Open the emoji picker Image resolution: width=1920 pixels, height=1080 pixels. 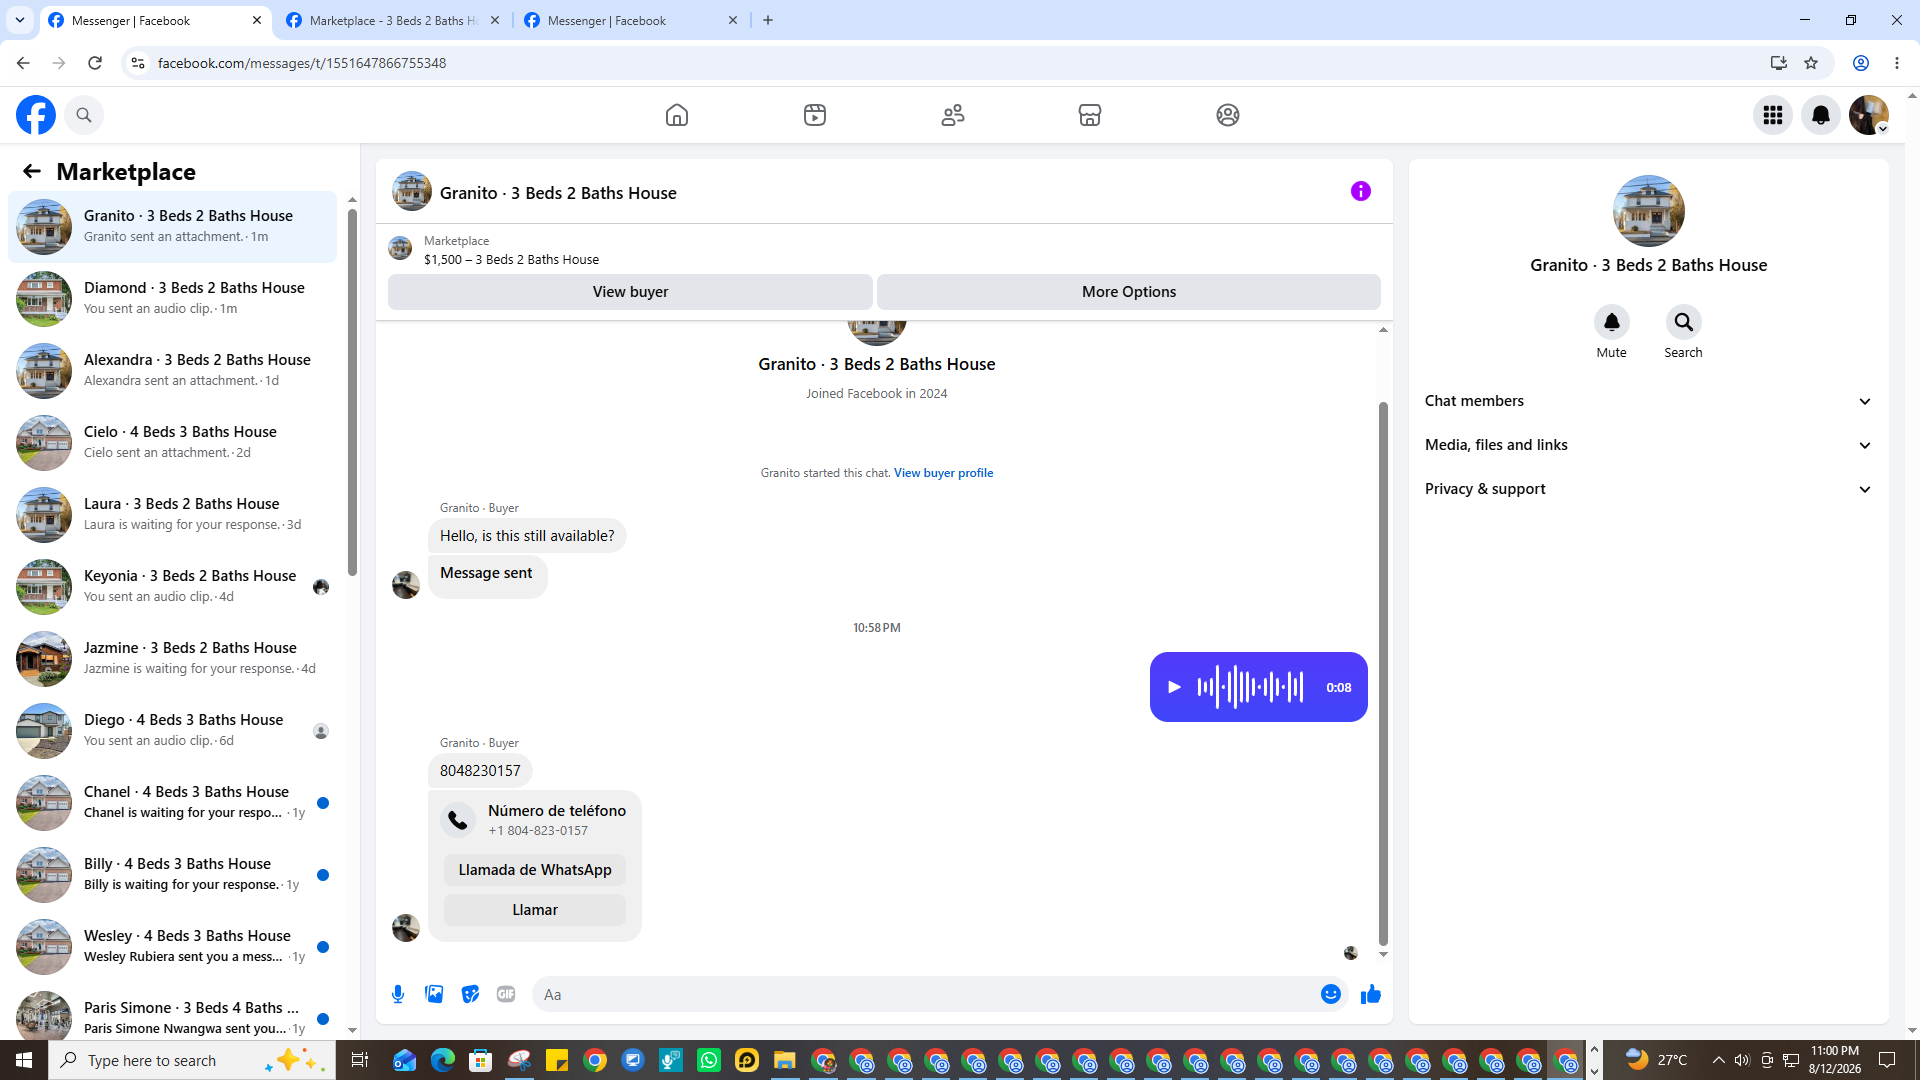(1331, 994)
